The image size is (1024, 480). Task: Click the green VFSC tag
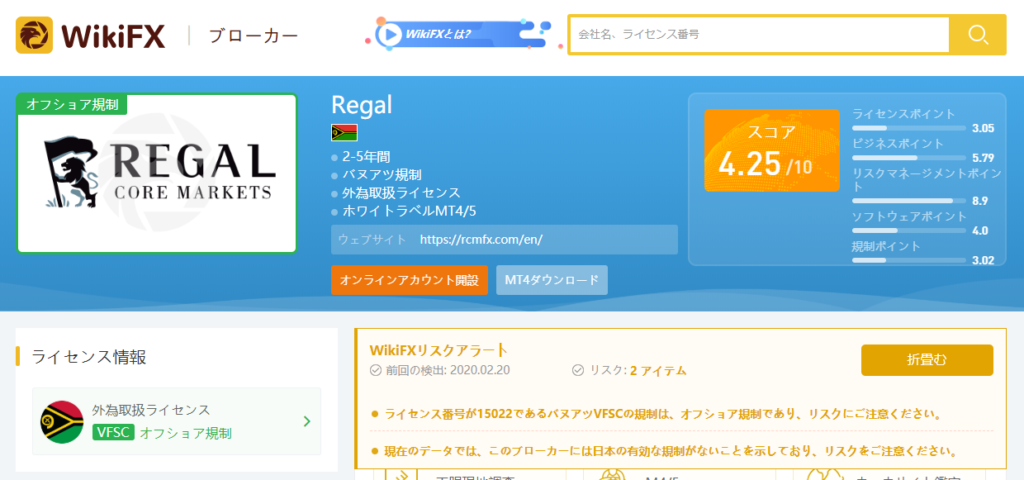pyautogui.click(x=114, y=432)
